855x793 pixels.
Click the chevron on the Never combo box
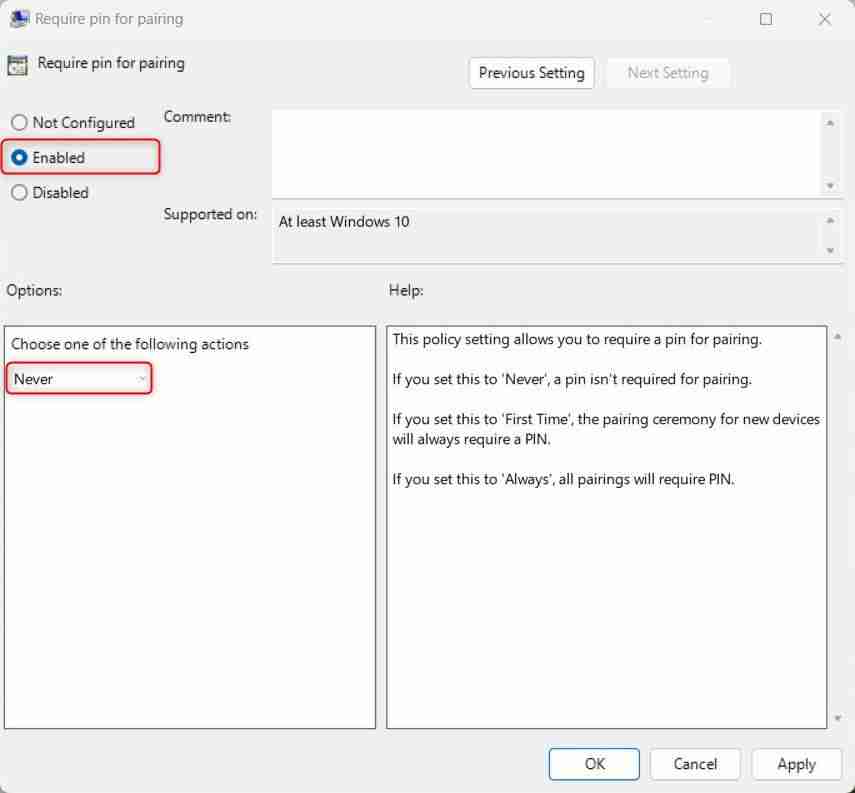(x=141, y=379)
